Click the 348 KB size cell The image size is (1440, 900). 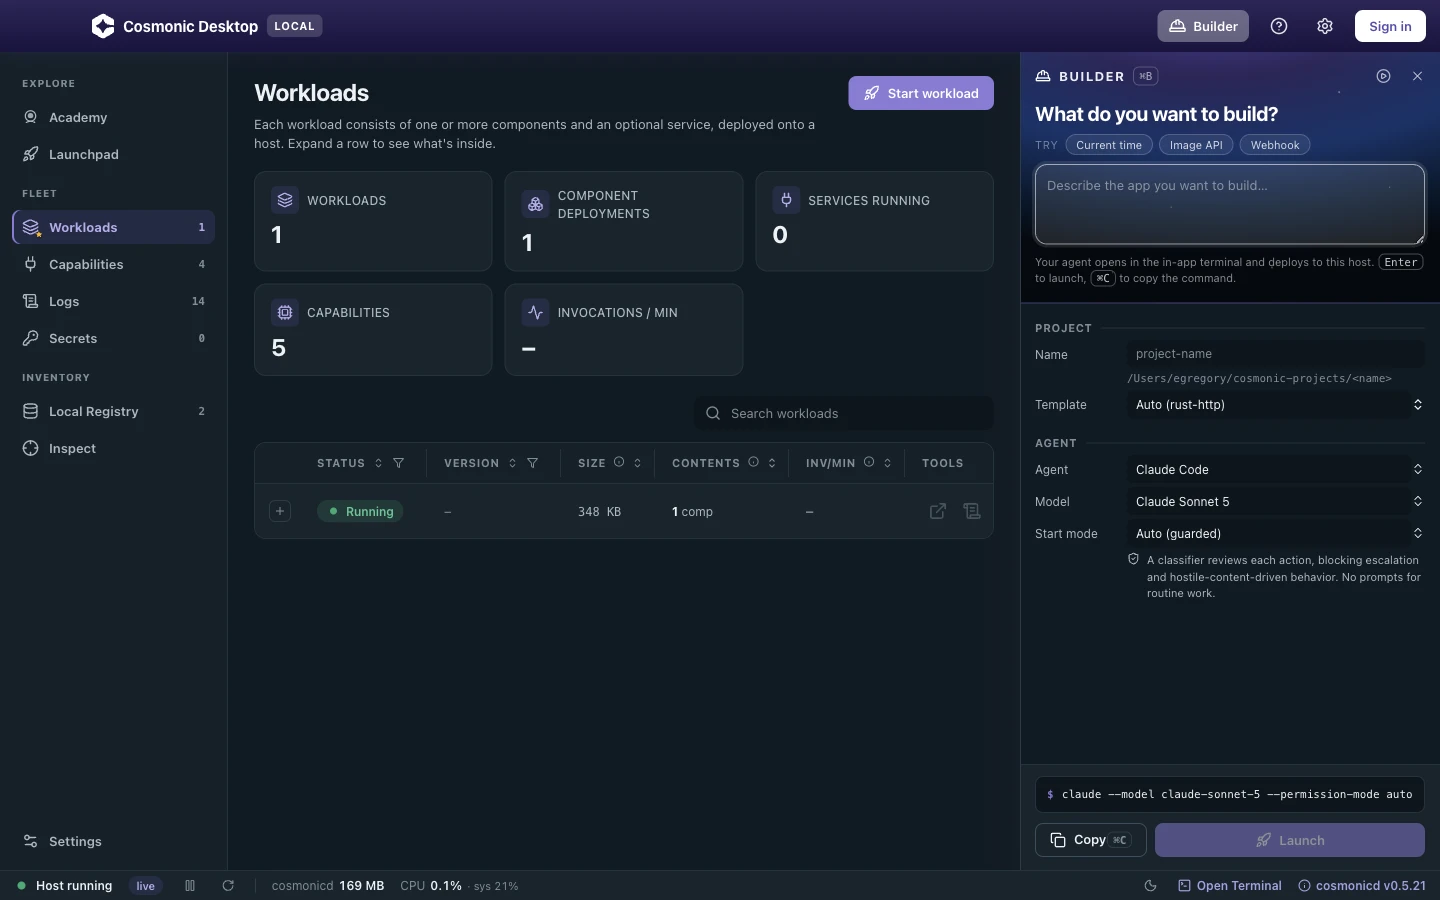[599, 511]
